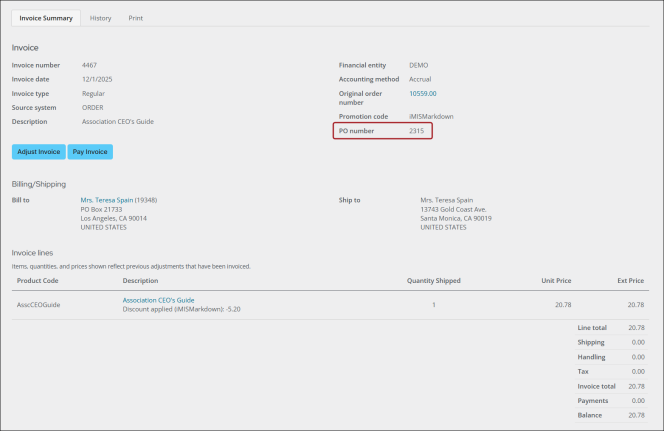This screenshot has width=664, height=431.
Task: Click the promotion code value iMISMarkdown
Action: click(431, 116)
